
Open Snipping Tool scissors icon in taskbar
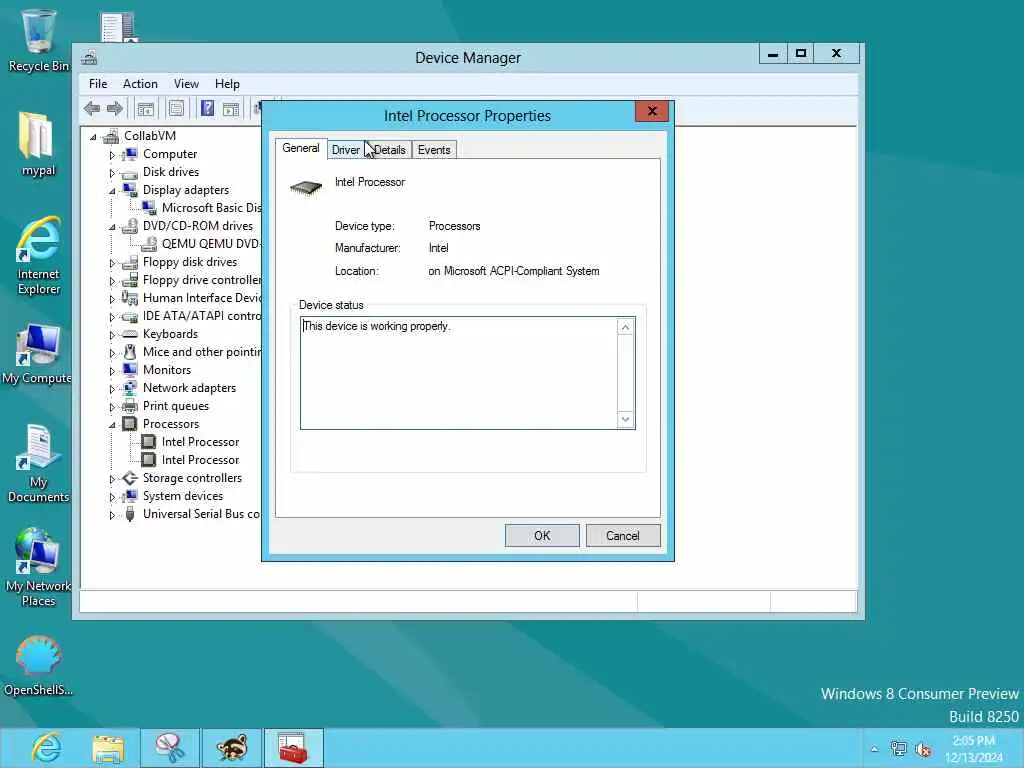coord(170,748)
